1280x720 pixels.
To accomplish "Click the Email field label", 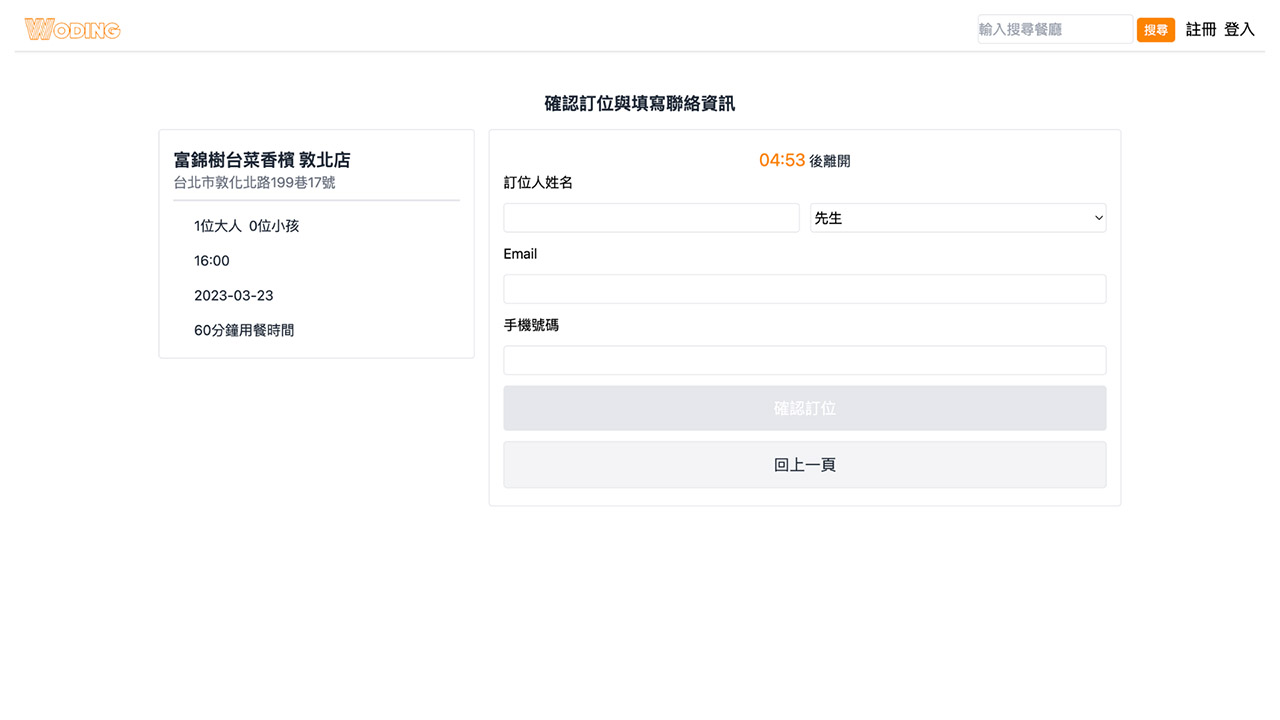I will tap(520, 254).
